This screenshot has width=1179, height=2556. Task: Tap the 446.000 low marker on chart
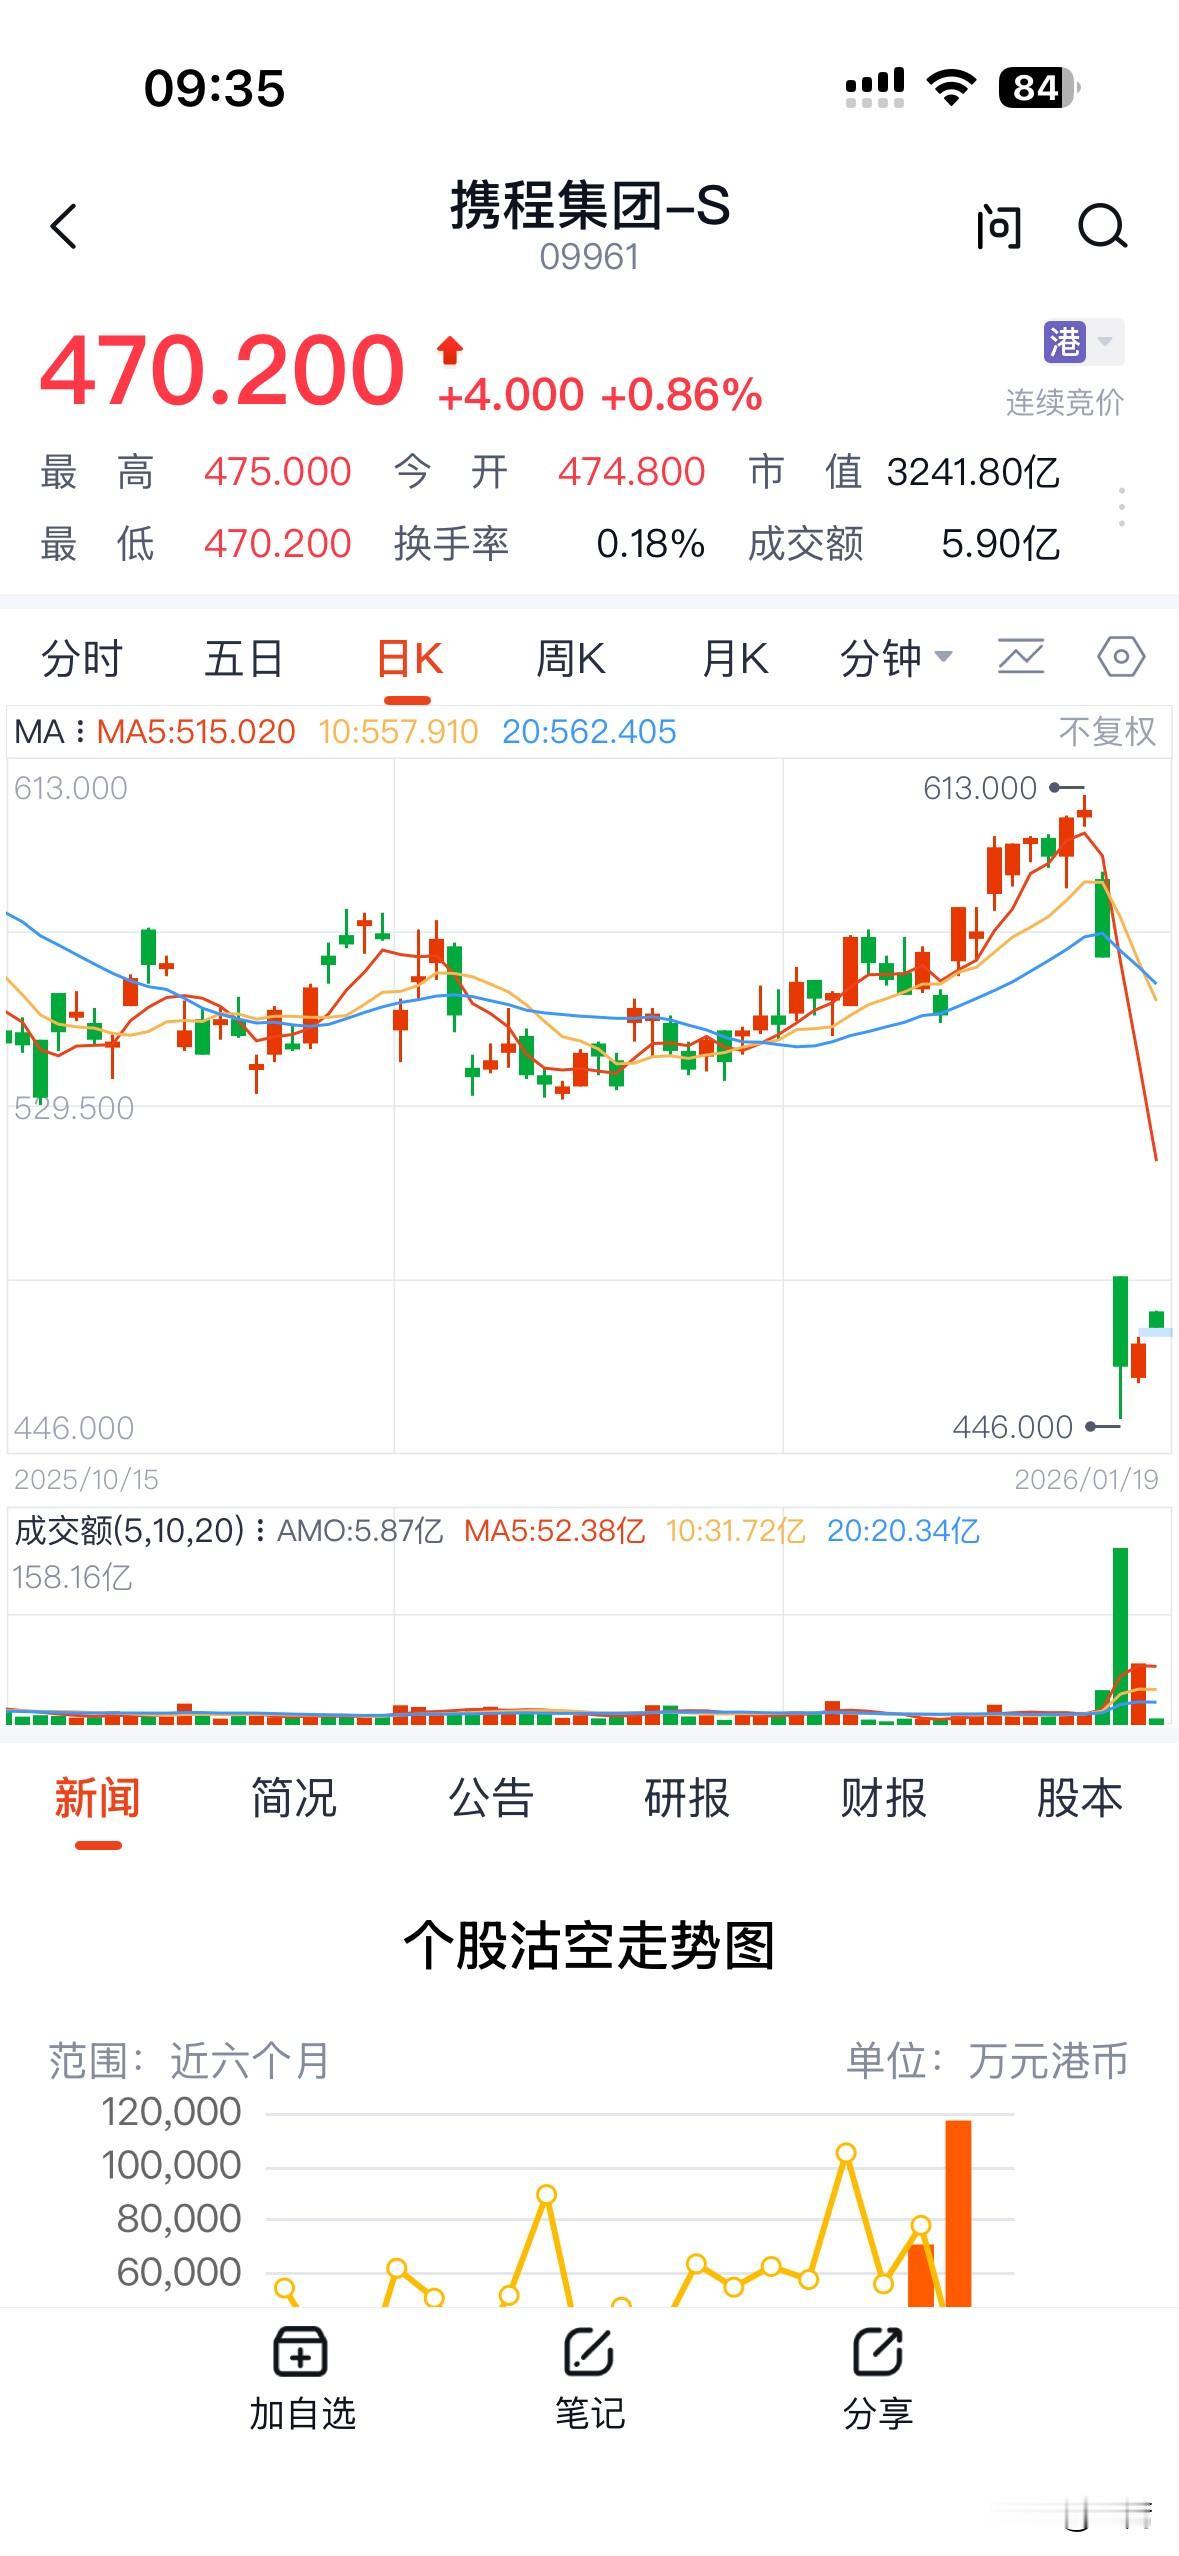(1012, 1427)
